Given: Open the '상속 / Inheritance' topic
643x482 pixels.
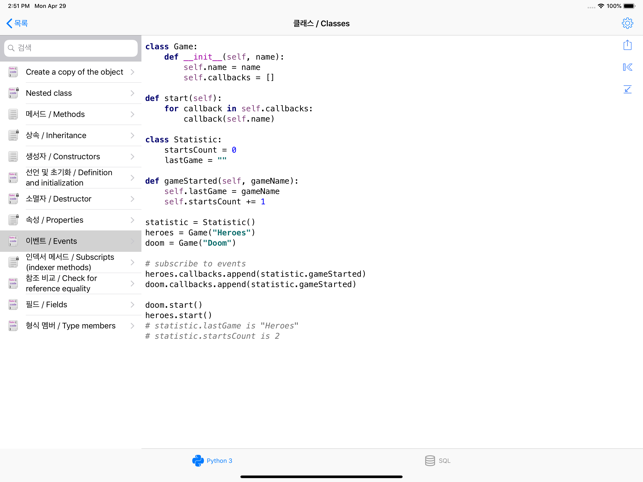Looking at the screenshot, I should (x=71, y=135).
